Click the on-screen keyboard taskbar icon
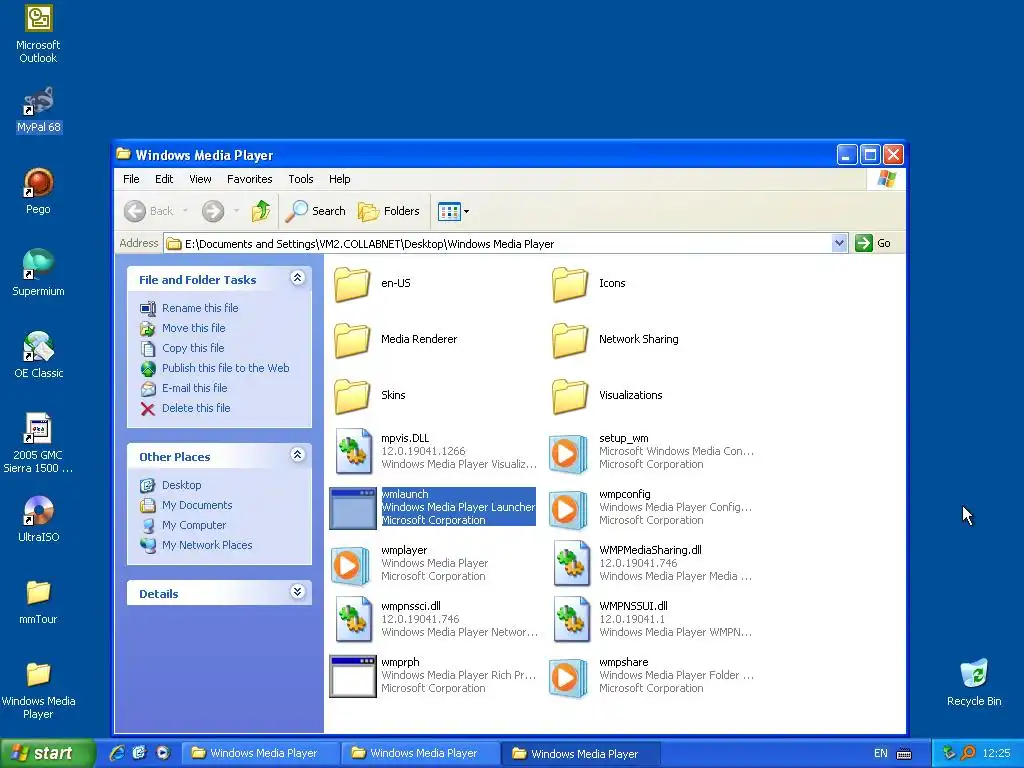The image size is (1024, 768). click(904, 754)
